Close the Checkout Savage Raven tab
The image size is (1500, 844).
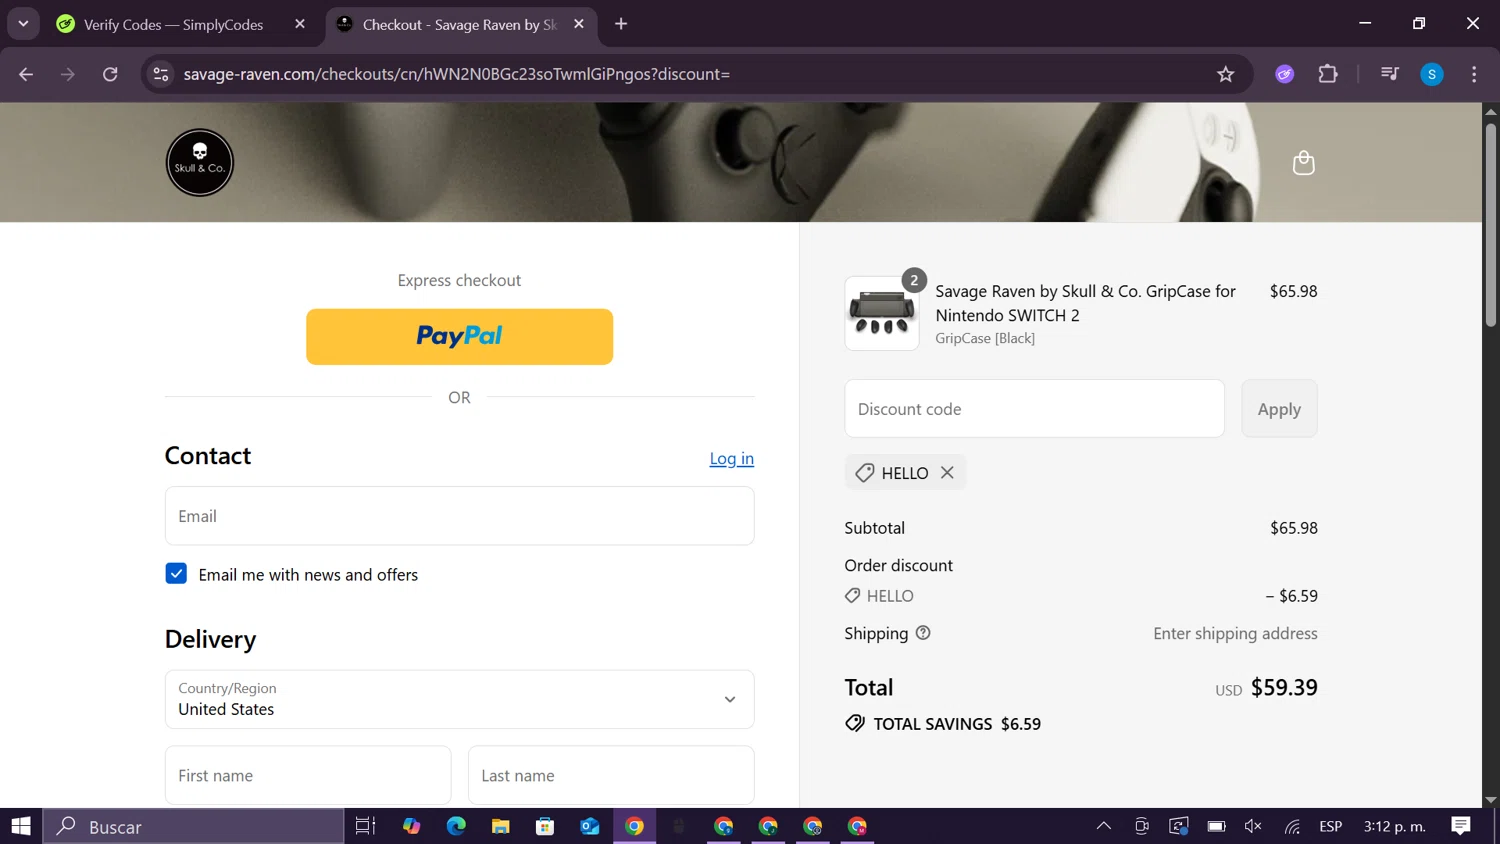[579, 24]
